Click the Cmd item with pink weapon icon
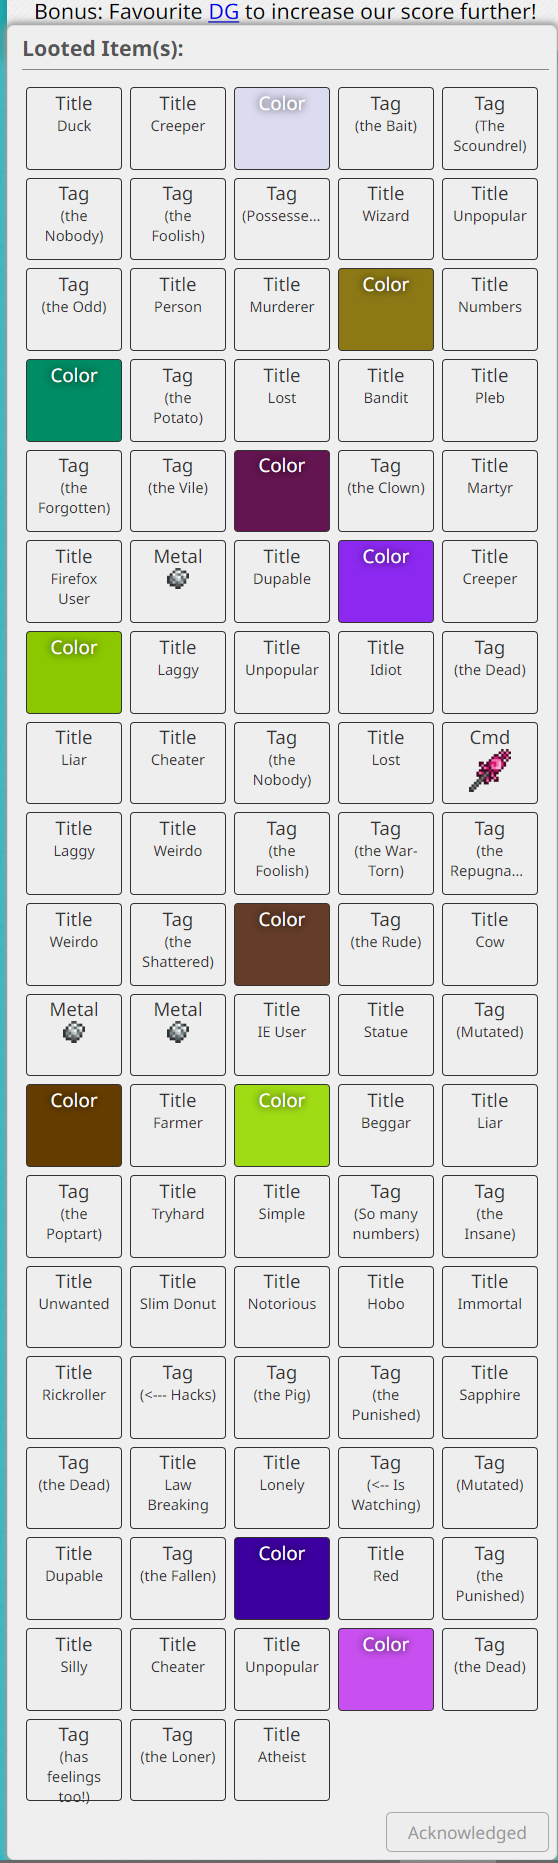 pyautogui.click(x=490, y=763)
